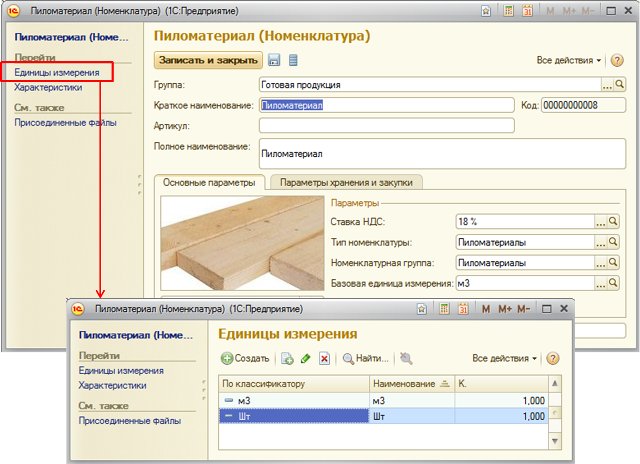Click magnifier in Базовая единица измерения field

pyautogui.click(x=613, y=283)
